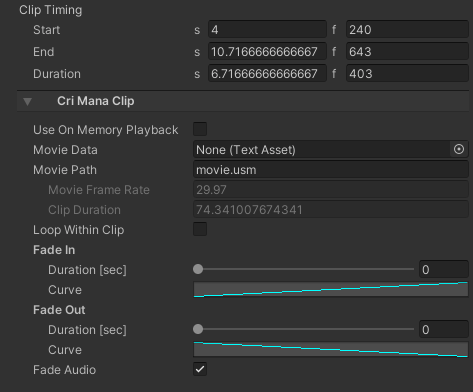Click the Movie Path label
This screenshot has width=473, height=392.
click(x=65, y=170)
